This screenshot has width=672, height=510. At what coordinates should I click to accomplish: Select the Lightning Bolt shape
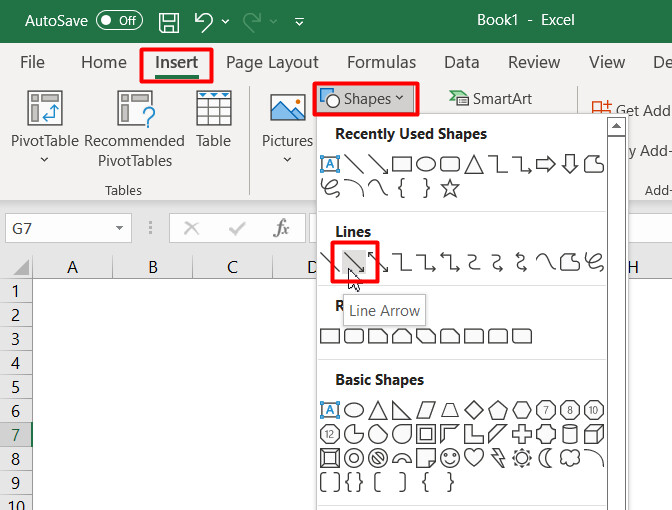[x=498, y=458]
